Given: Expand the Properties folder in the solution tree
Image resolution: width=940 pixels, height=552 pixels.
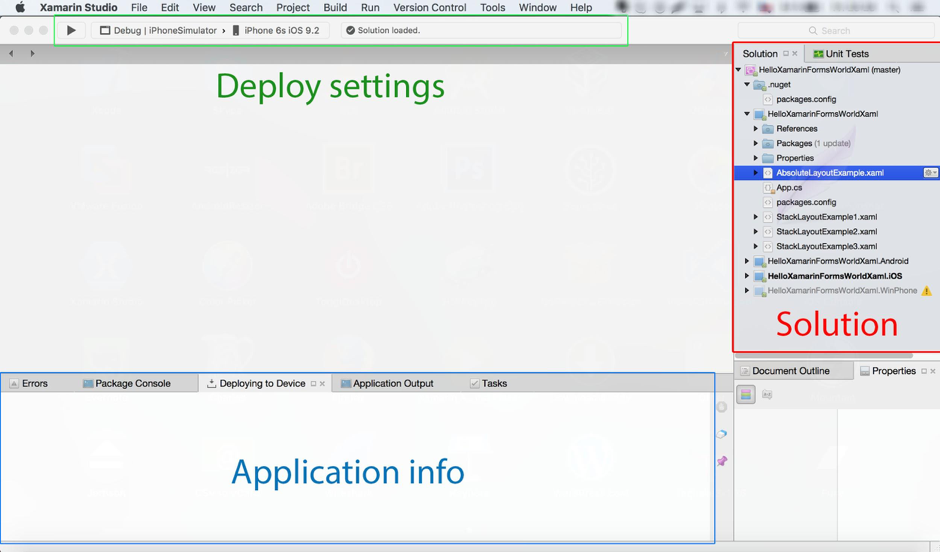Looking at the screenshot, I should [756, 158].
